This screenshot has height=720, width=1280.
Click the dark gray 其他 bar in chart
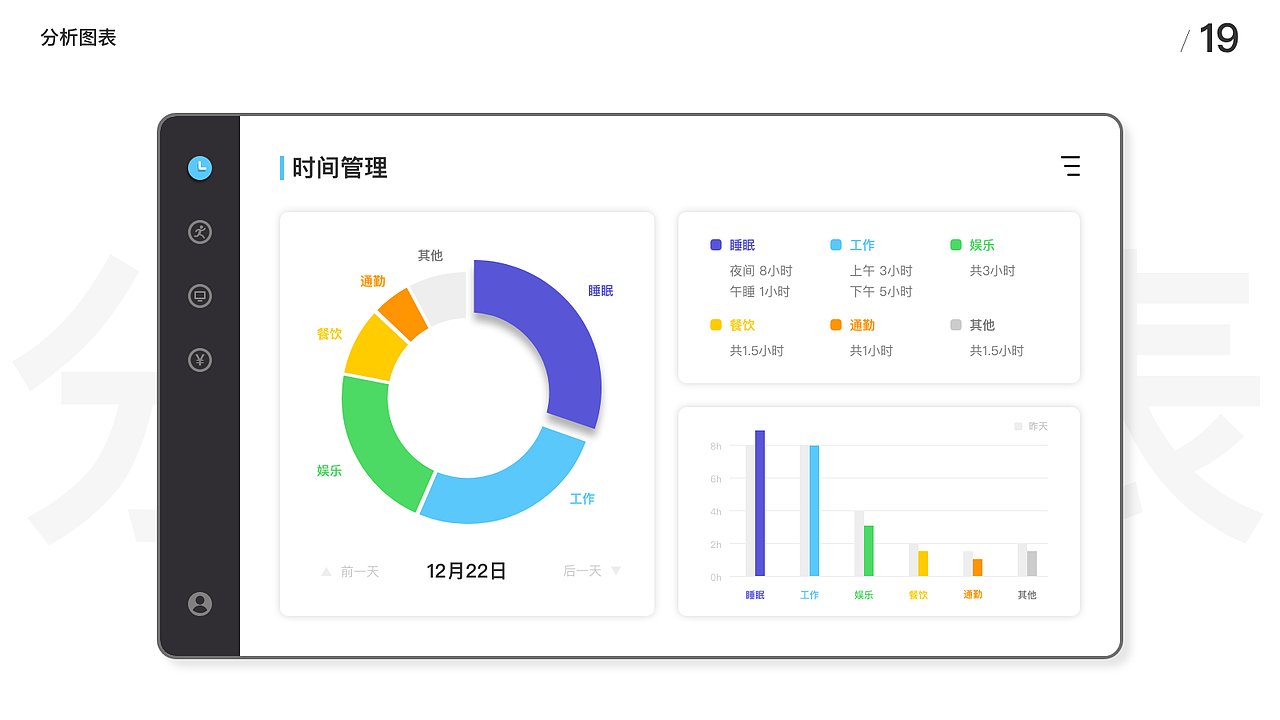click(x=1032, y=564)
